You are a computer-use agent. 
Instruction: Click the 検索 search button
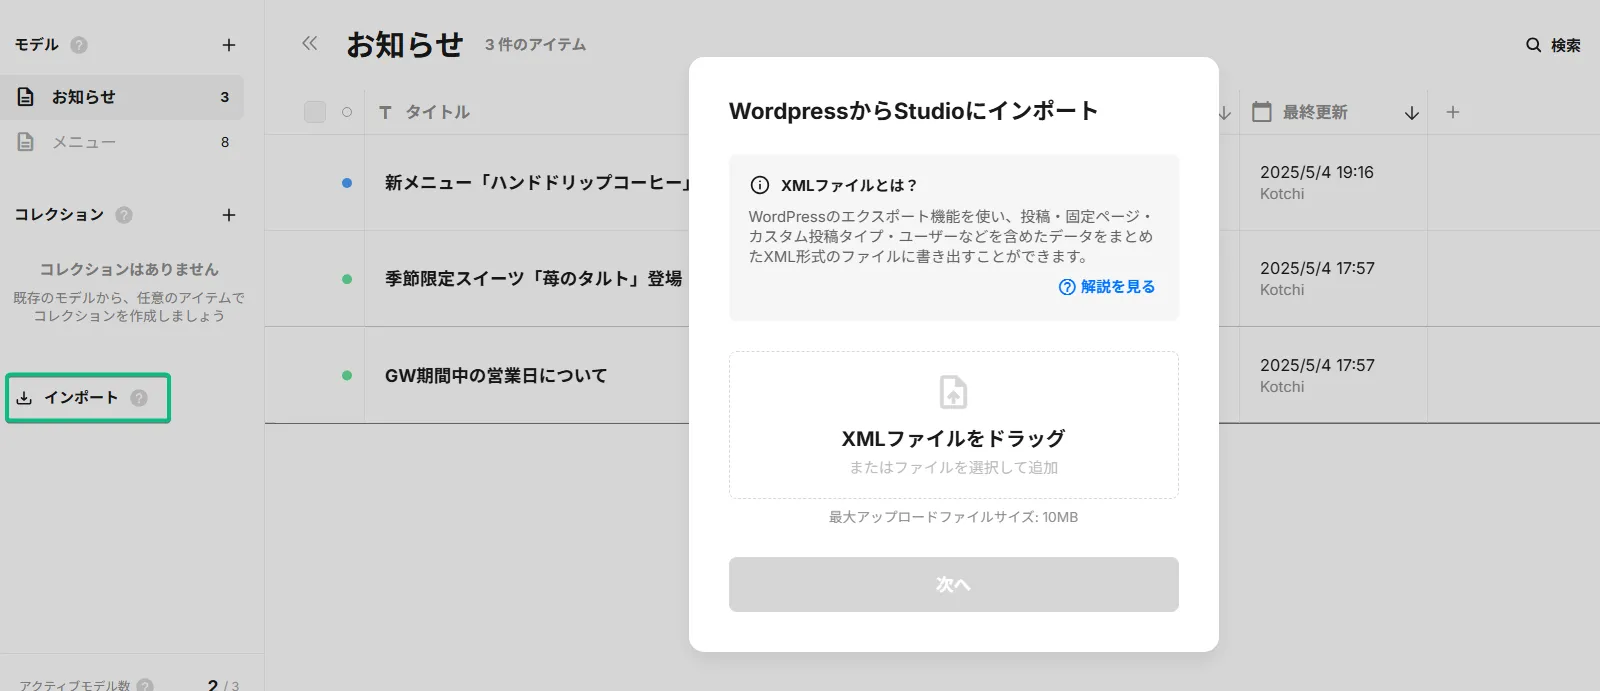1553,45
